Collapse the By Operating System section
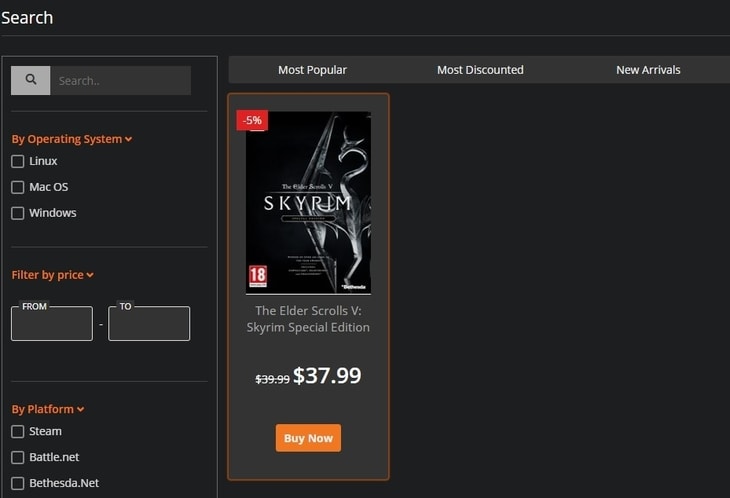Image resolution: width=730 pixels, height=498 pixels. (x=72, y=139)
